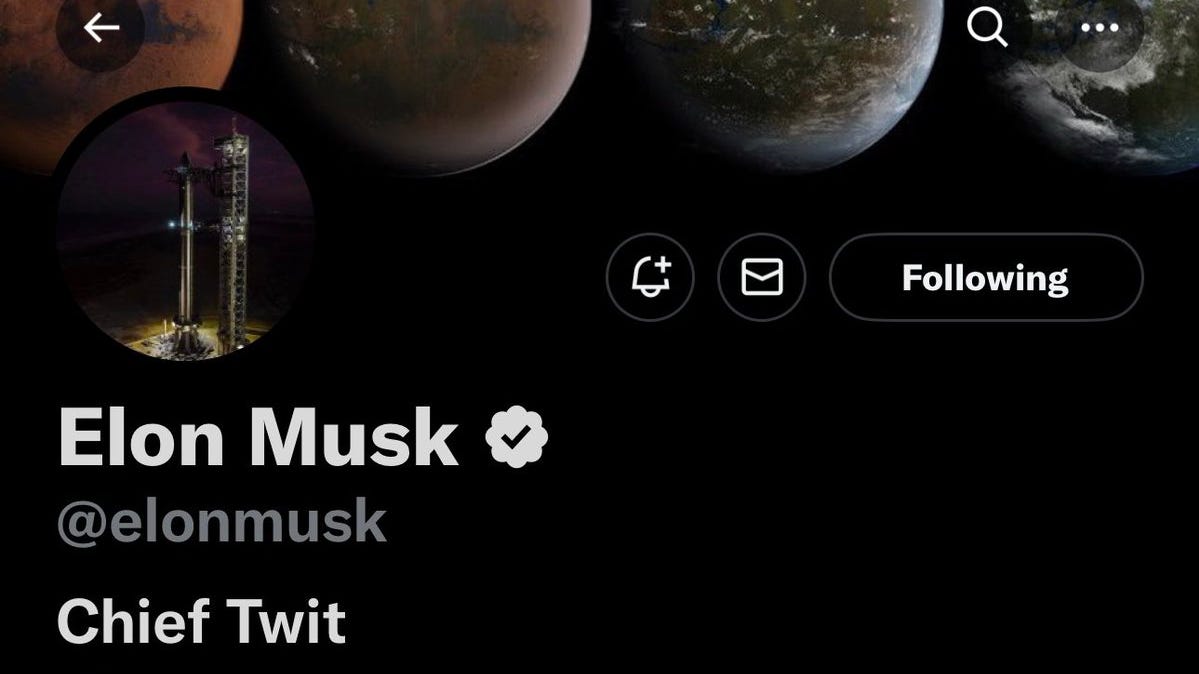Tap the plus sign on the bell
This screenshot has height=674, width=1199.
click(x=663, y=266)
